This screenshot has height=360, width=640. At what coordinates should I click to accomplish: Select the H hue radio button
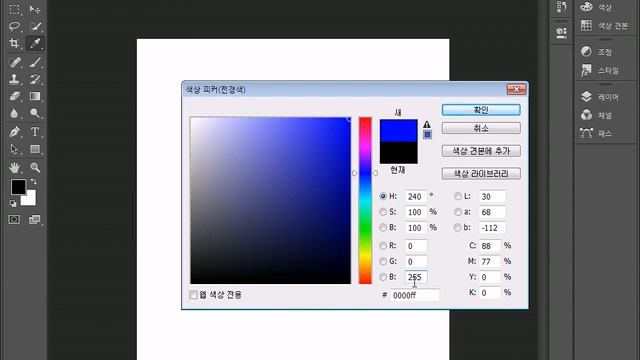pos(383,196)
